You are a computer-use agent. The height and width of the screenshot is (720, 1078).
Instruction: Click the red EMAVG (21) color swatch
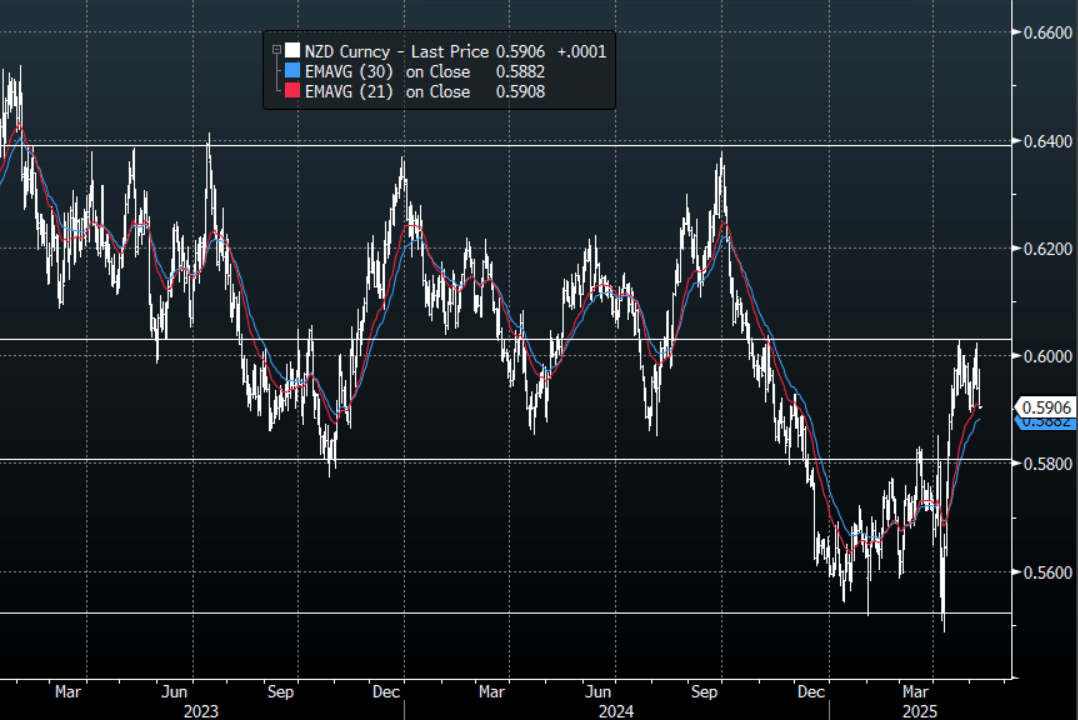click(291, 91)
